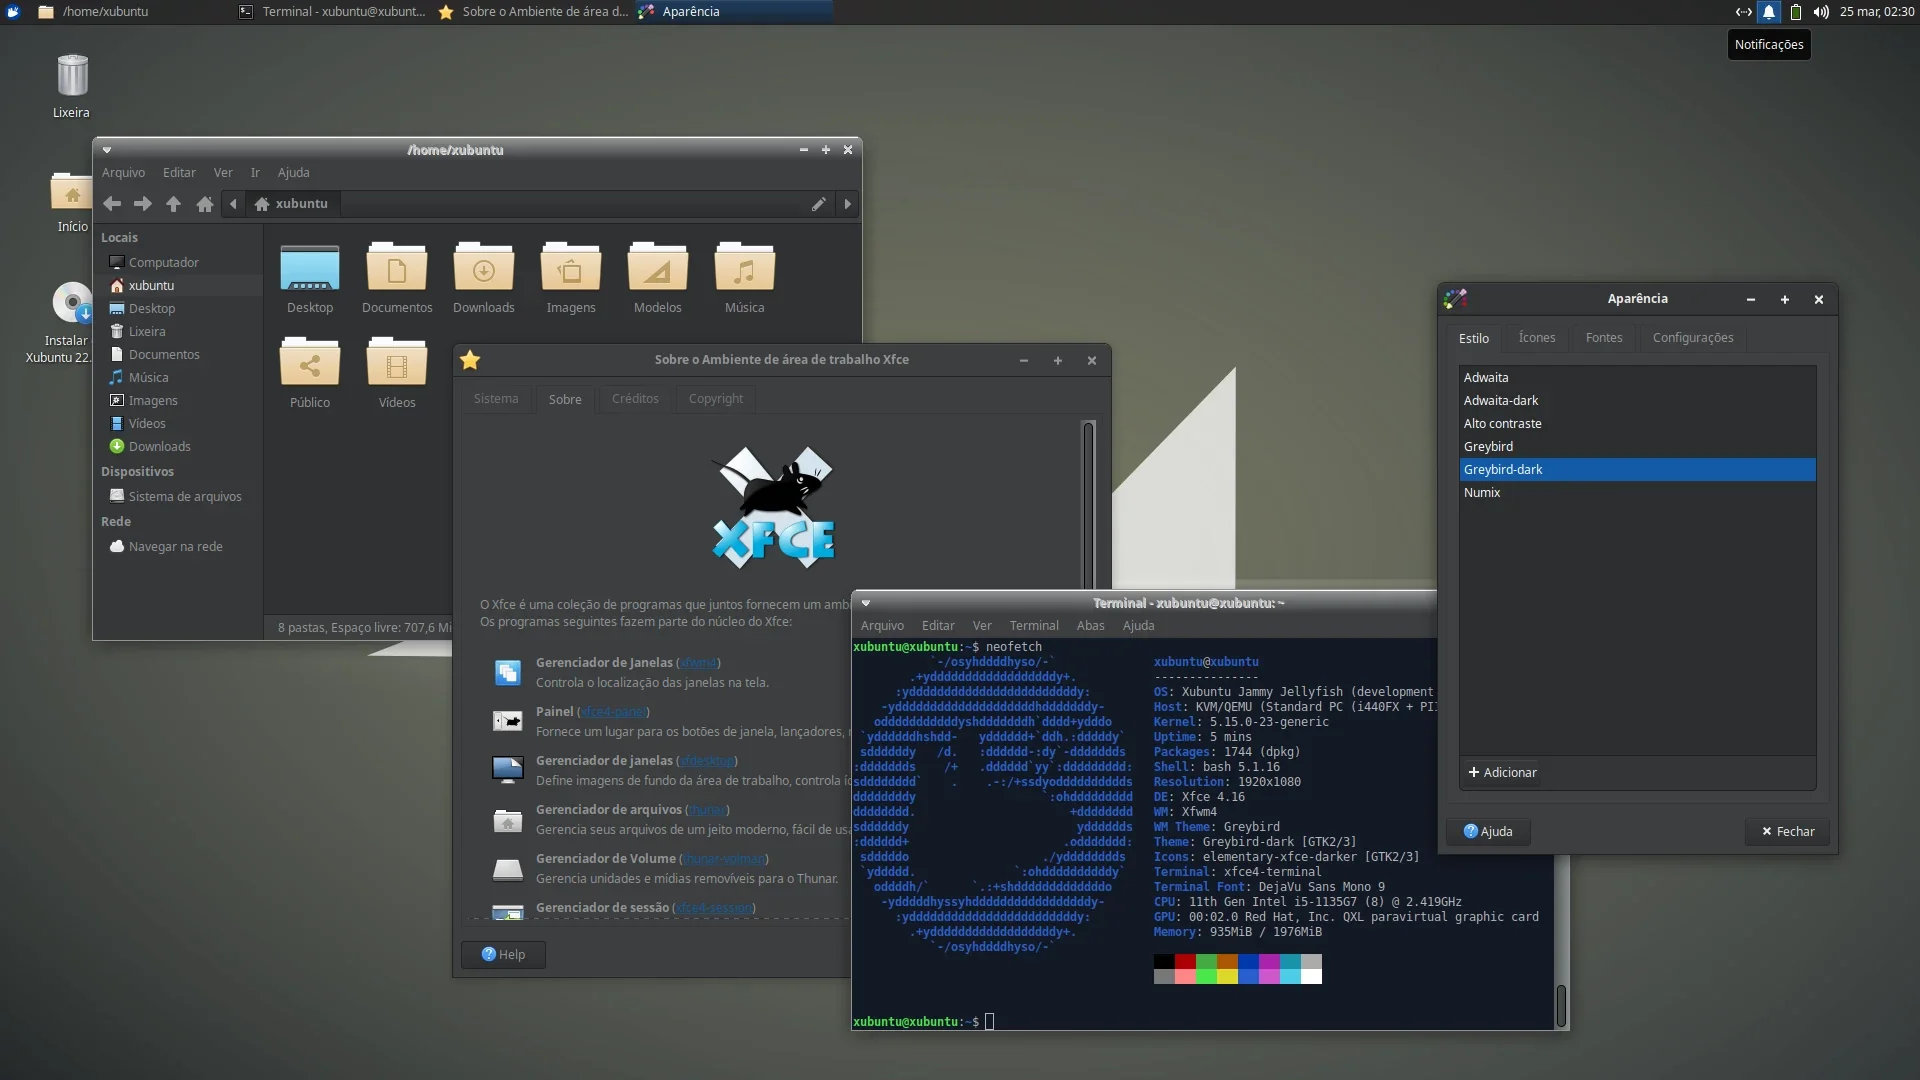Click the Adicionar button

tap(1502, 773)
